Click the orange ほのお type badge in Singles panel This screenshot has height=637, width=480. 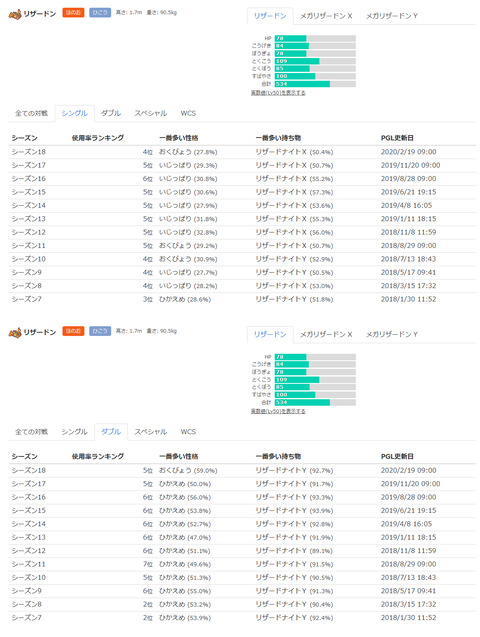(x=73, y=13)
